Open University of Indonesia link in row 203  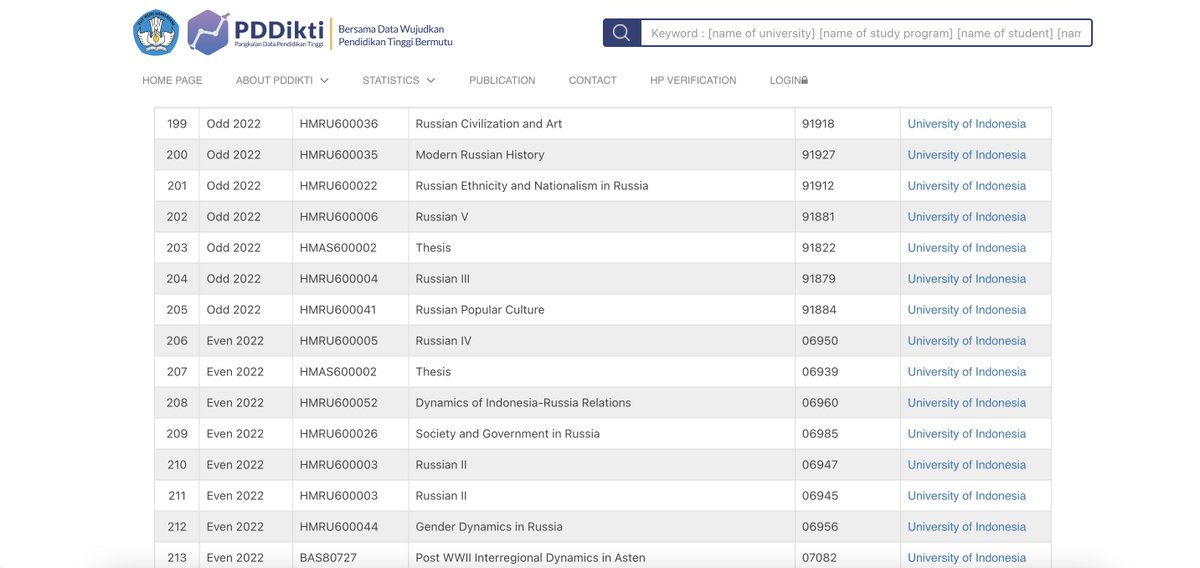[967, 248]
